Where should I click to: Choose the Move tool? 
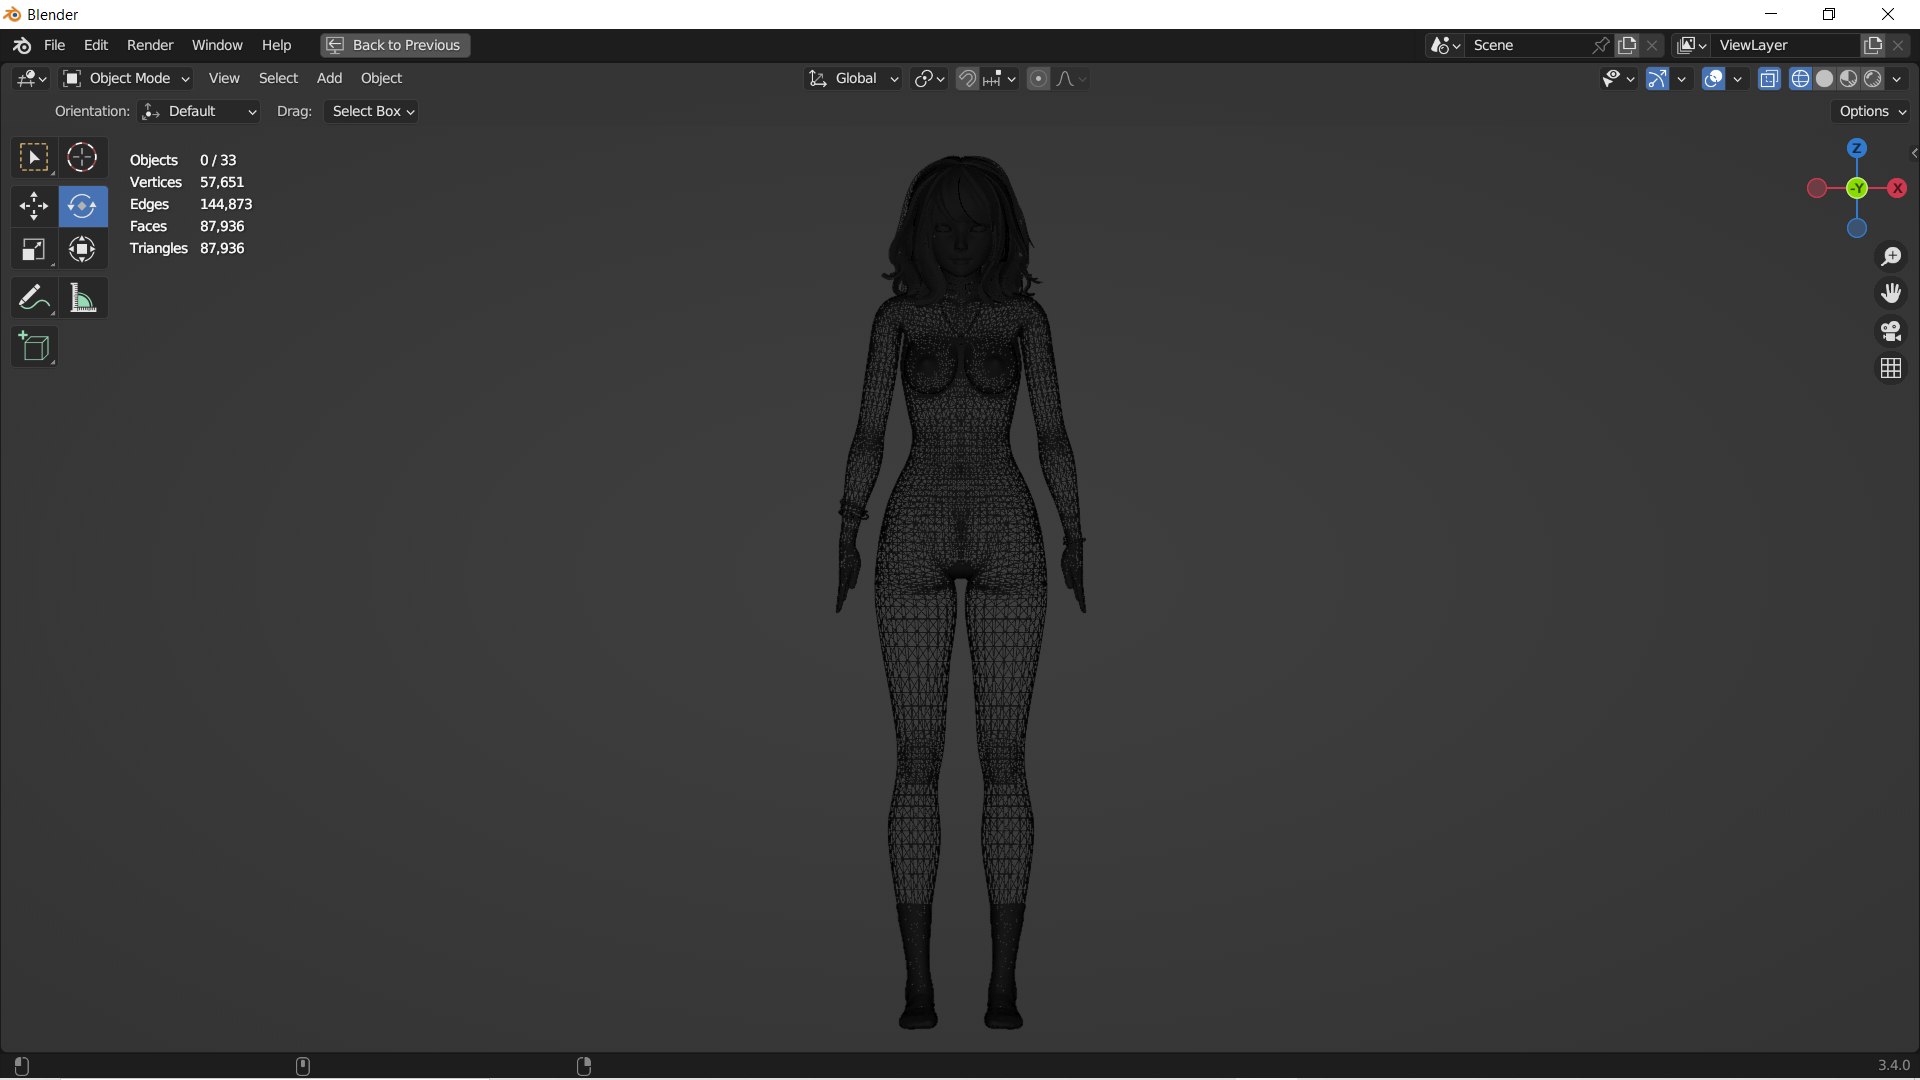[x=34, y=206]
